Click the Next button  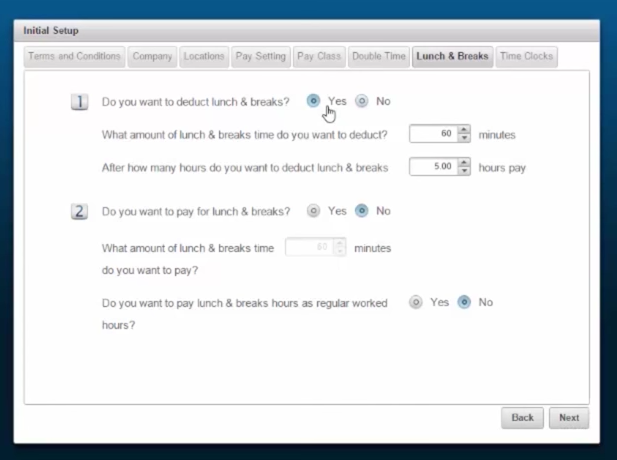(x=569, y=418)
